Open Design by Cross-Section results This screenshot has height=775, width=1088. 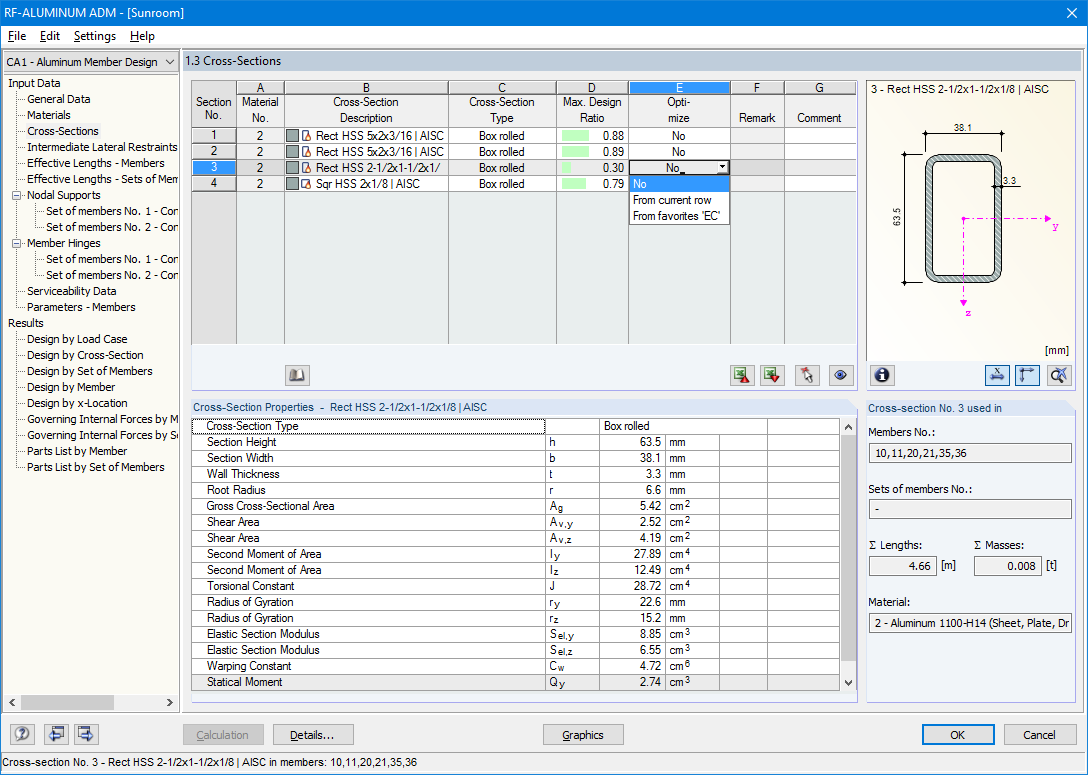tap(85, 355)
